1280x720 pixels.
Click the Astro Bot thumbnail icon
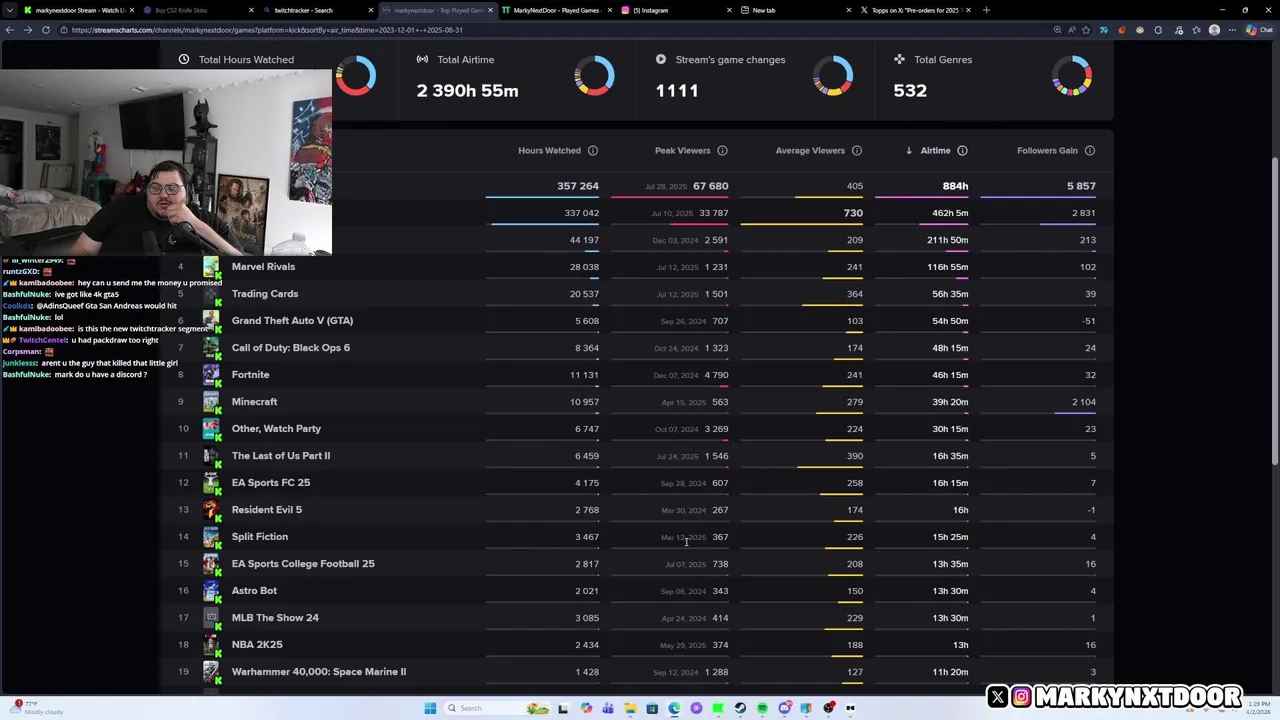(x=211, y=591)
